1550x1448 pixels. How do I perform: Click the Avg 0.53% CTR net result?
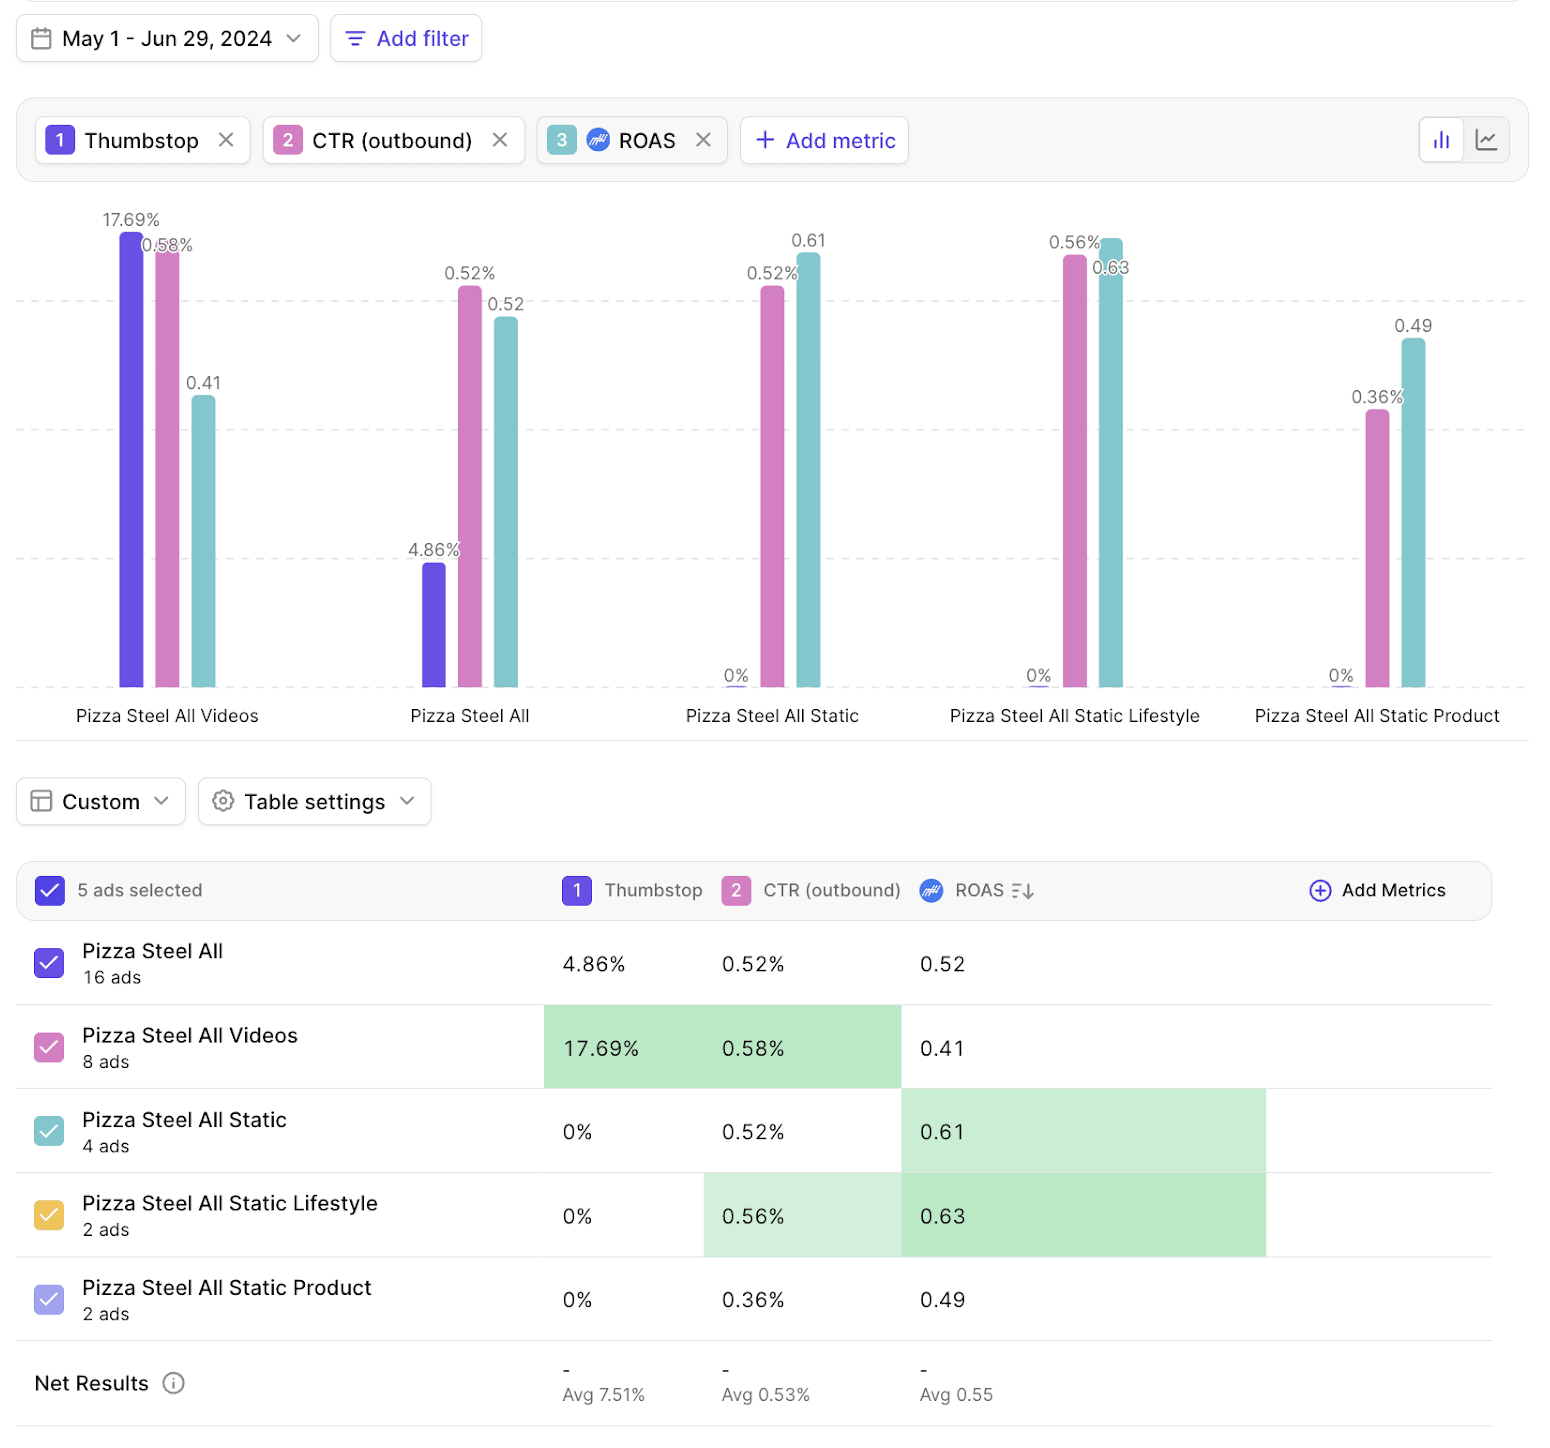point(765,1394)
